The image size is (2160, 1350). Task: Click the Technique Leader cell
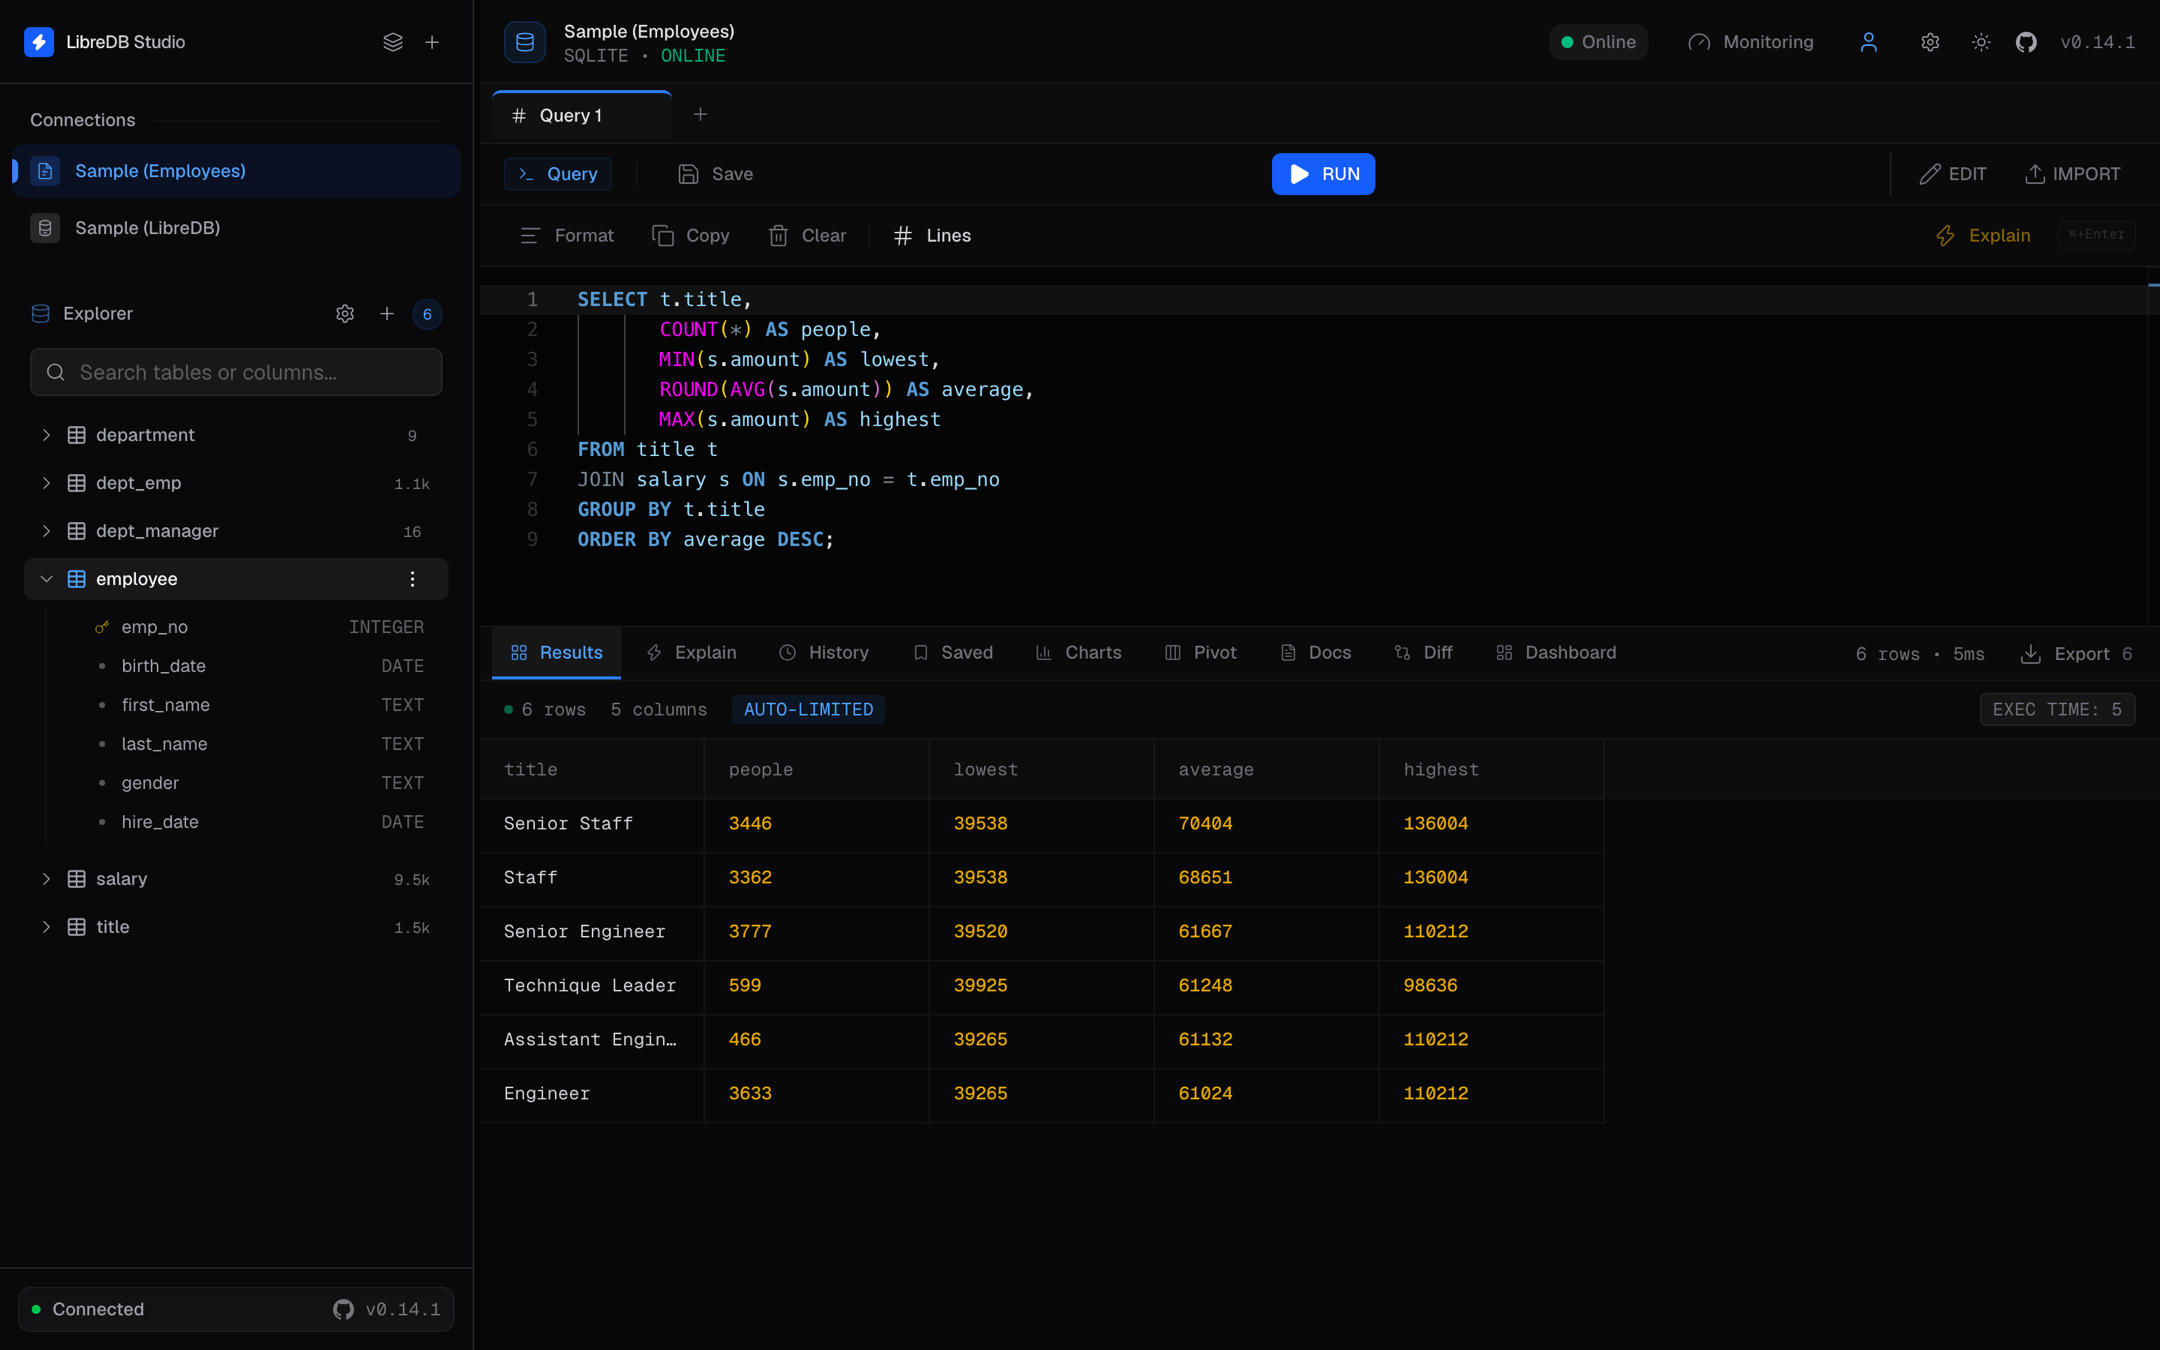[590, 986]
